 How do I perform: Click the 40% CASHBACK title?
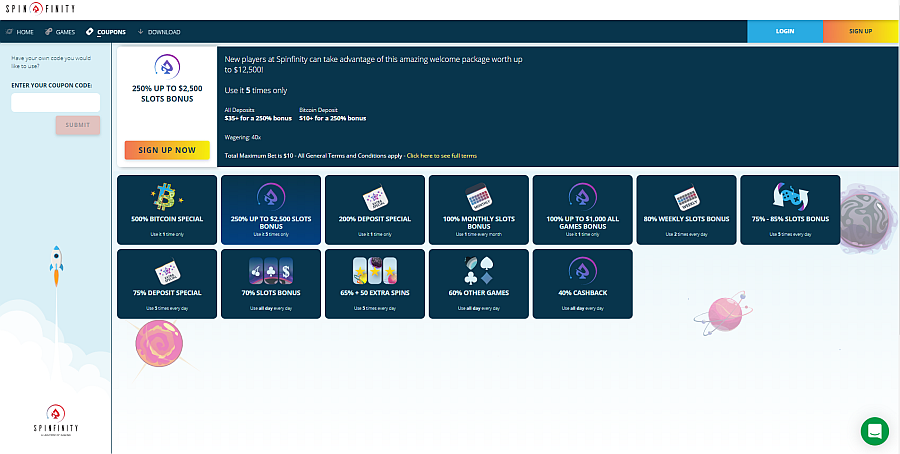[583, 293]
